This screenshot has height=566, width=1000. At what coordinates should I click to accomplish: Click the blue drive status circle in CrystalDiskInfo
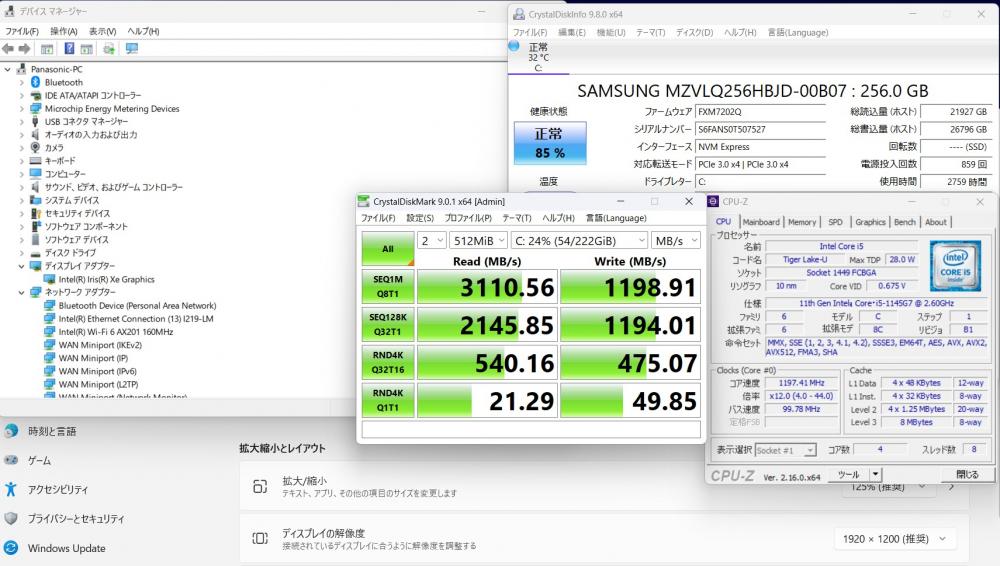pyautogui.click(x=514, y=46)
